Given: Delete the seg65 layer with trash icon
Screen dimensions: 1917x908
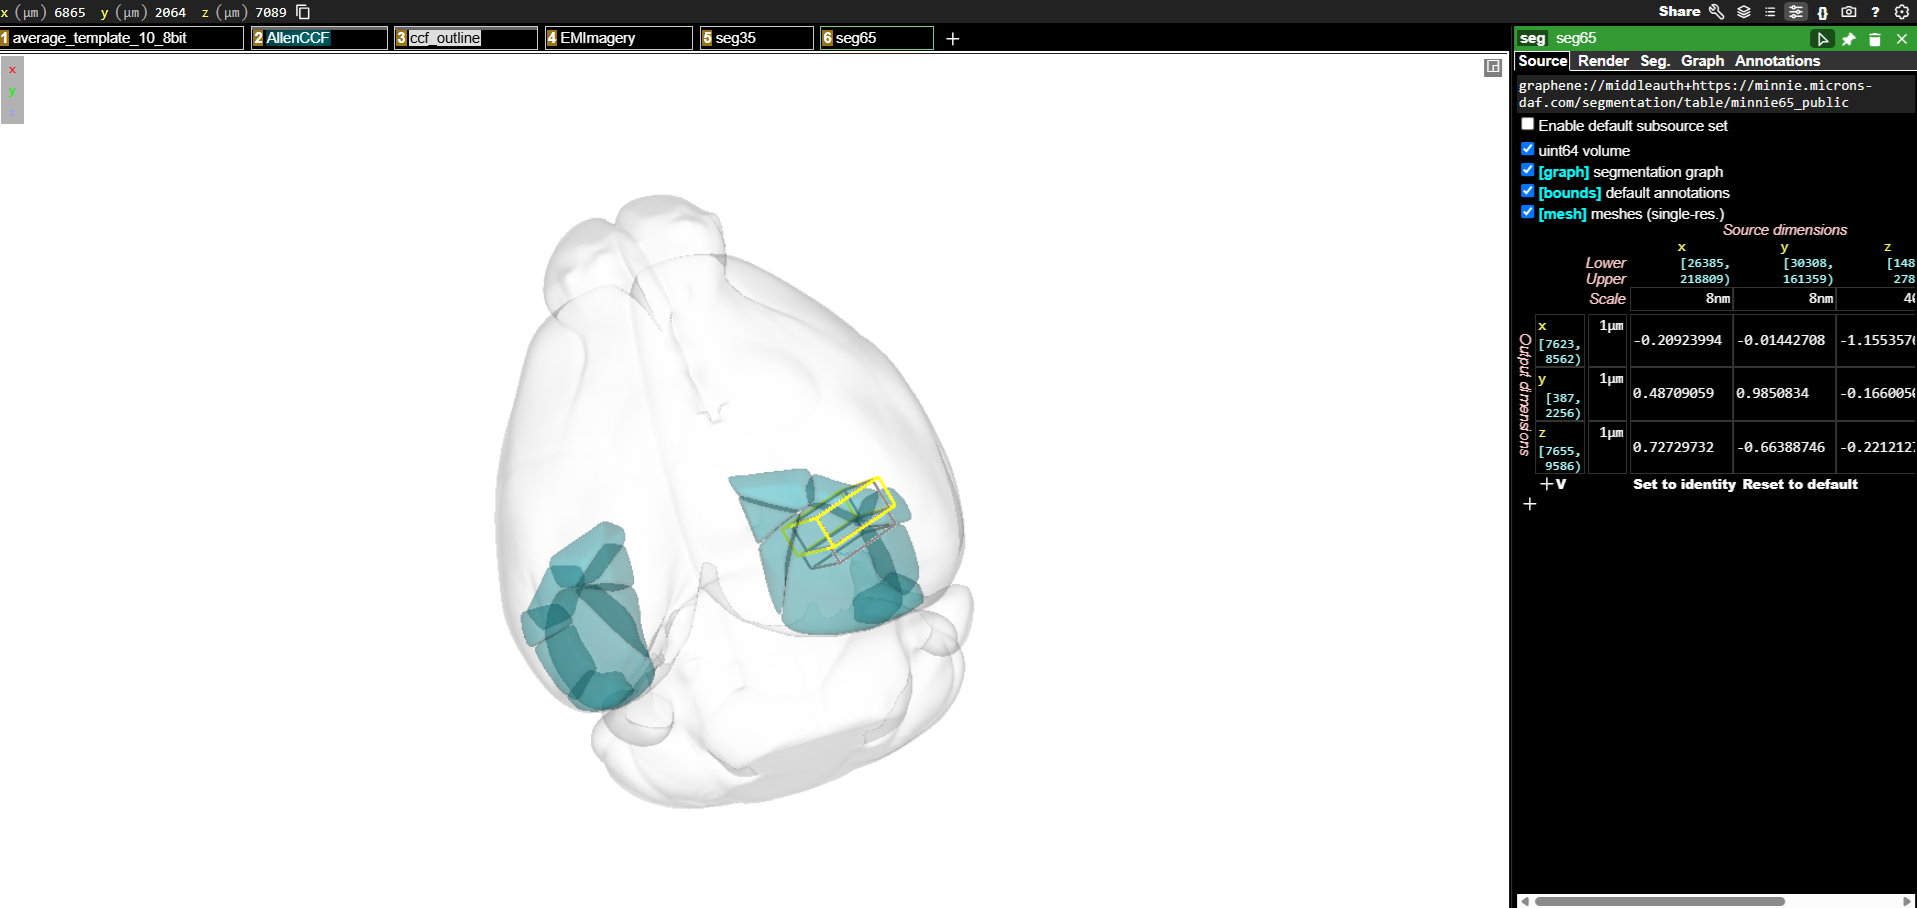Looking at the screenshot, I should point(1875,39).
